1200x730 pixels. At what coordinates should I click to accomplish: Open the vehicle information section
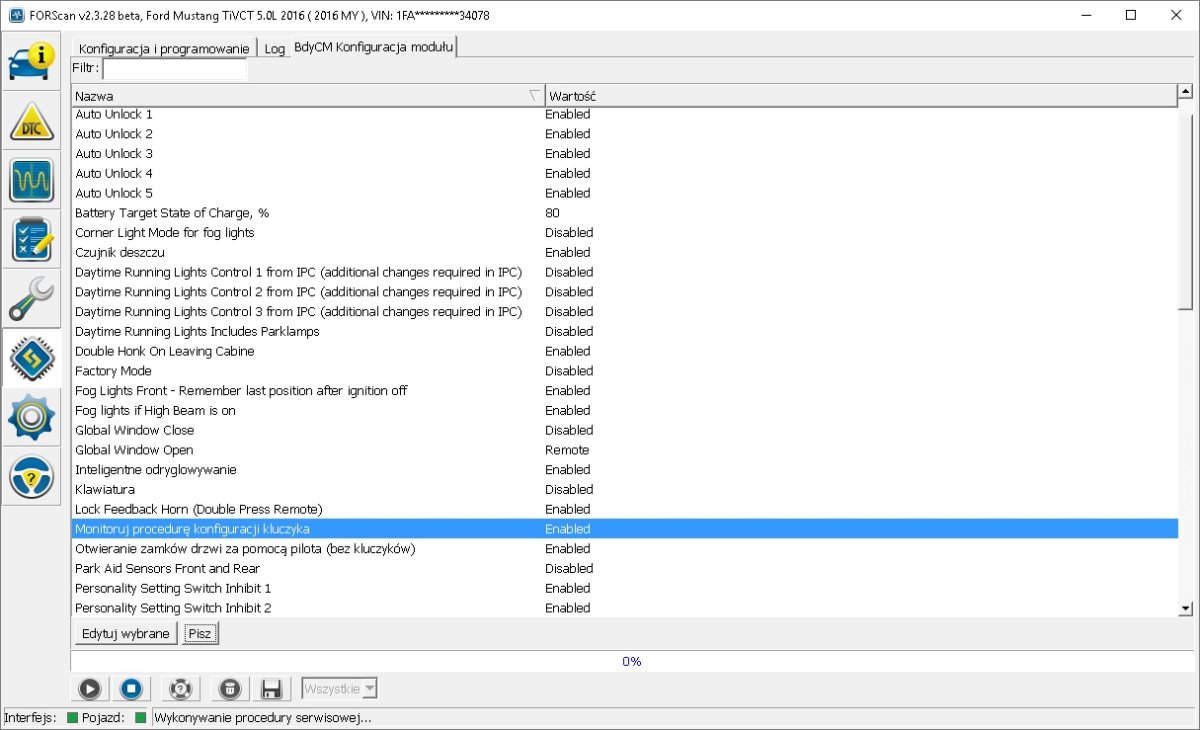[32, 60]
